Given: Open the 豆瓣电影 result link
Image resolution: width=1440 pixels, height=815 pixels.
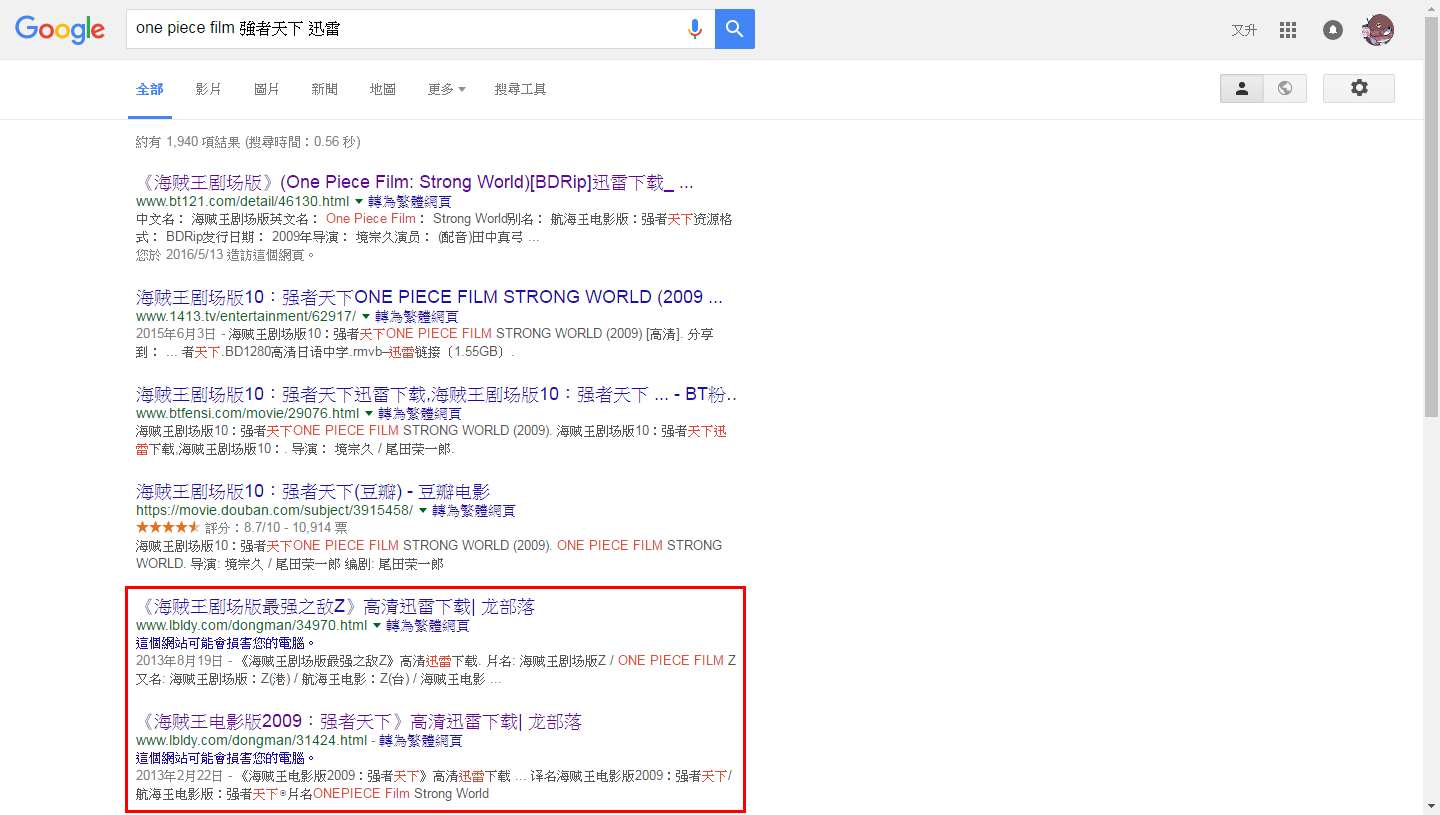Looking at the screenshot, I should pos(312,491).
